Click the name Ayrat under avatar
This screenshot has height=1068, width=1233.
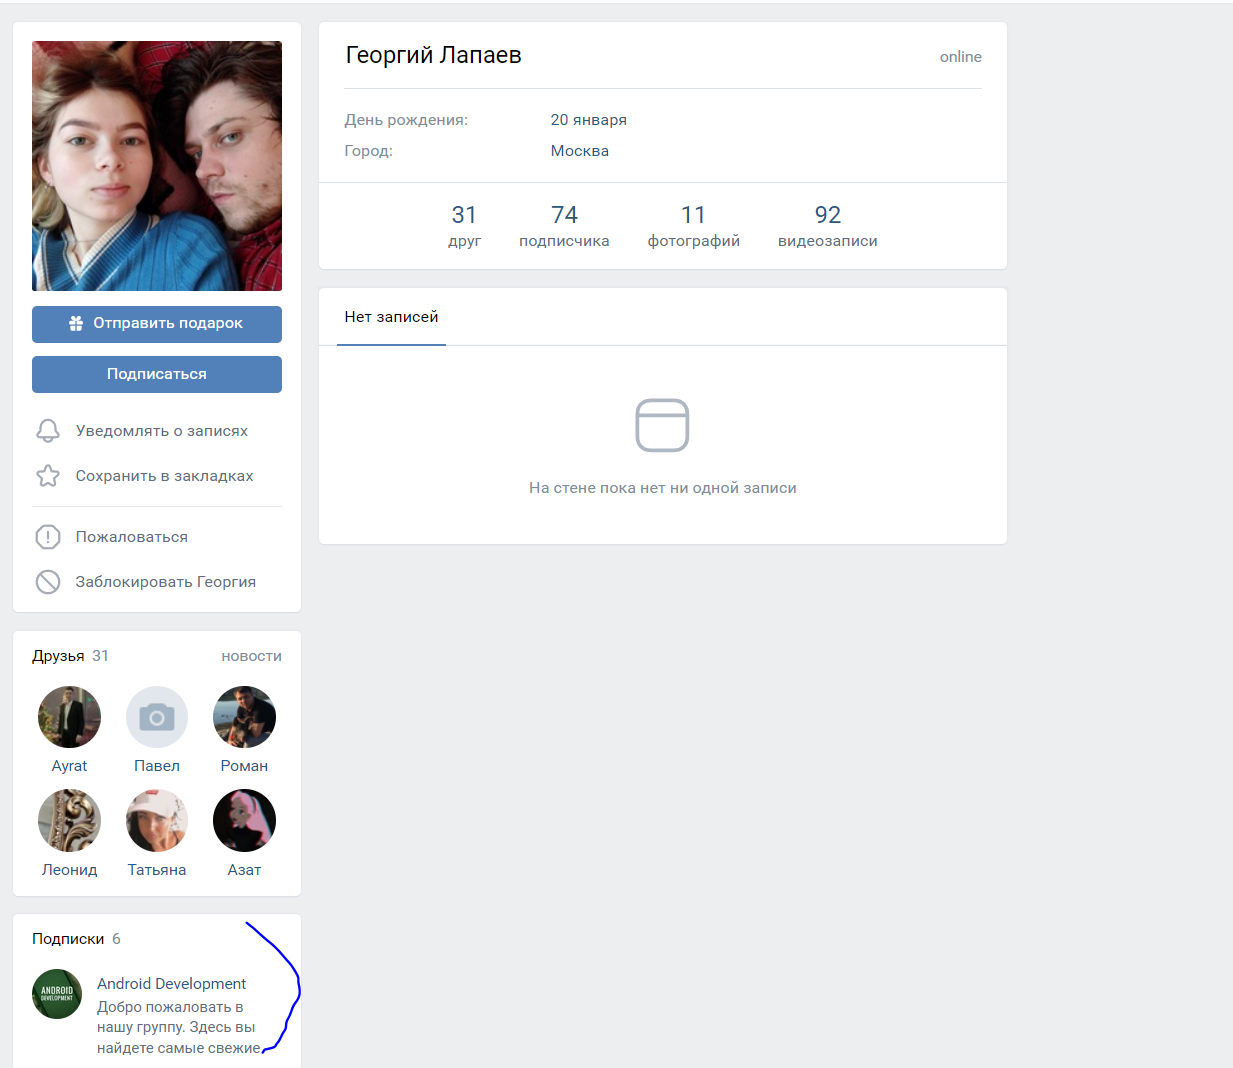(x=69, y=766)
